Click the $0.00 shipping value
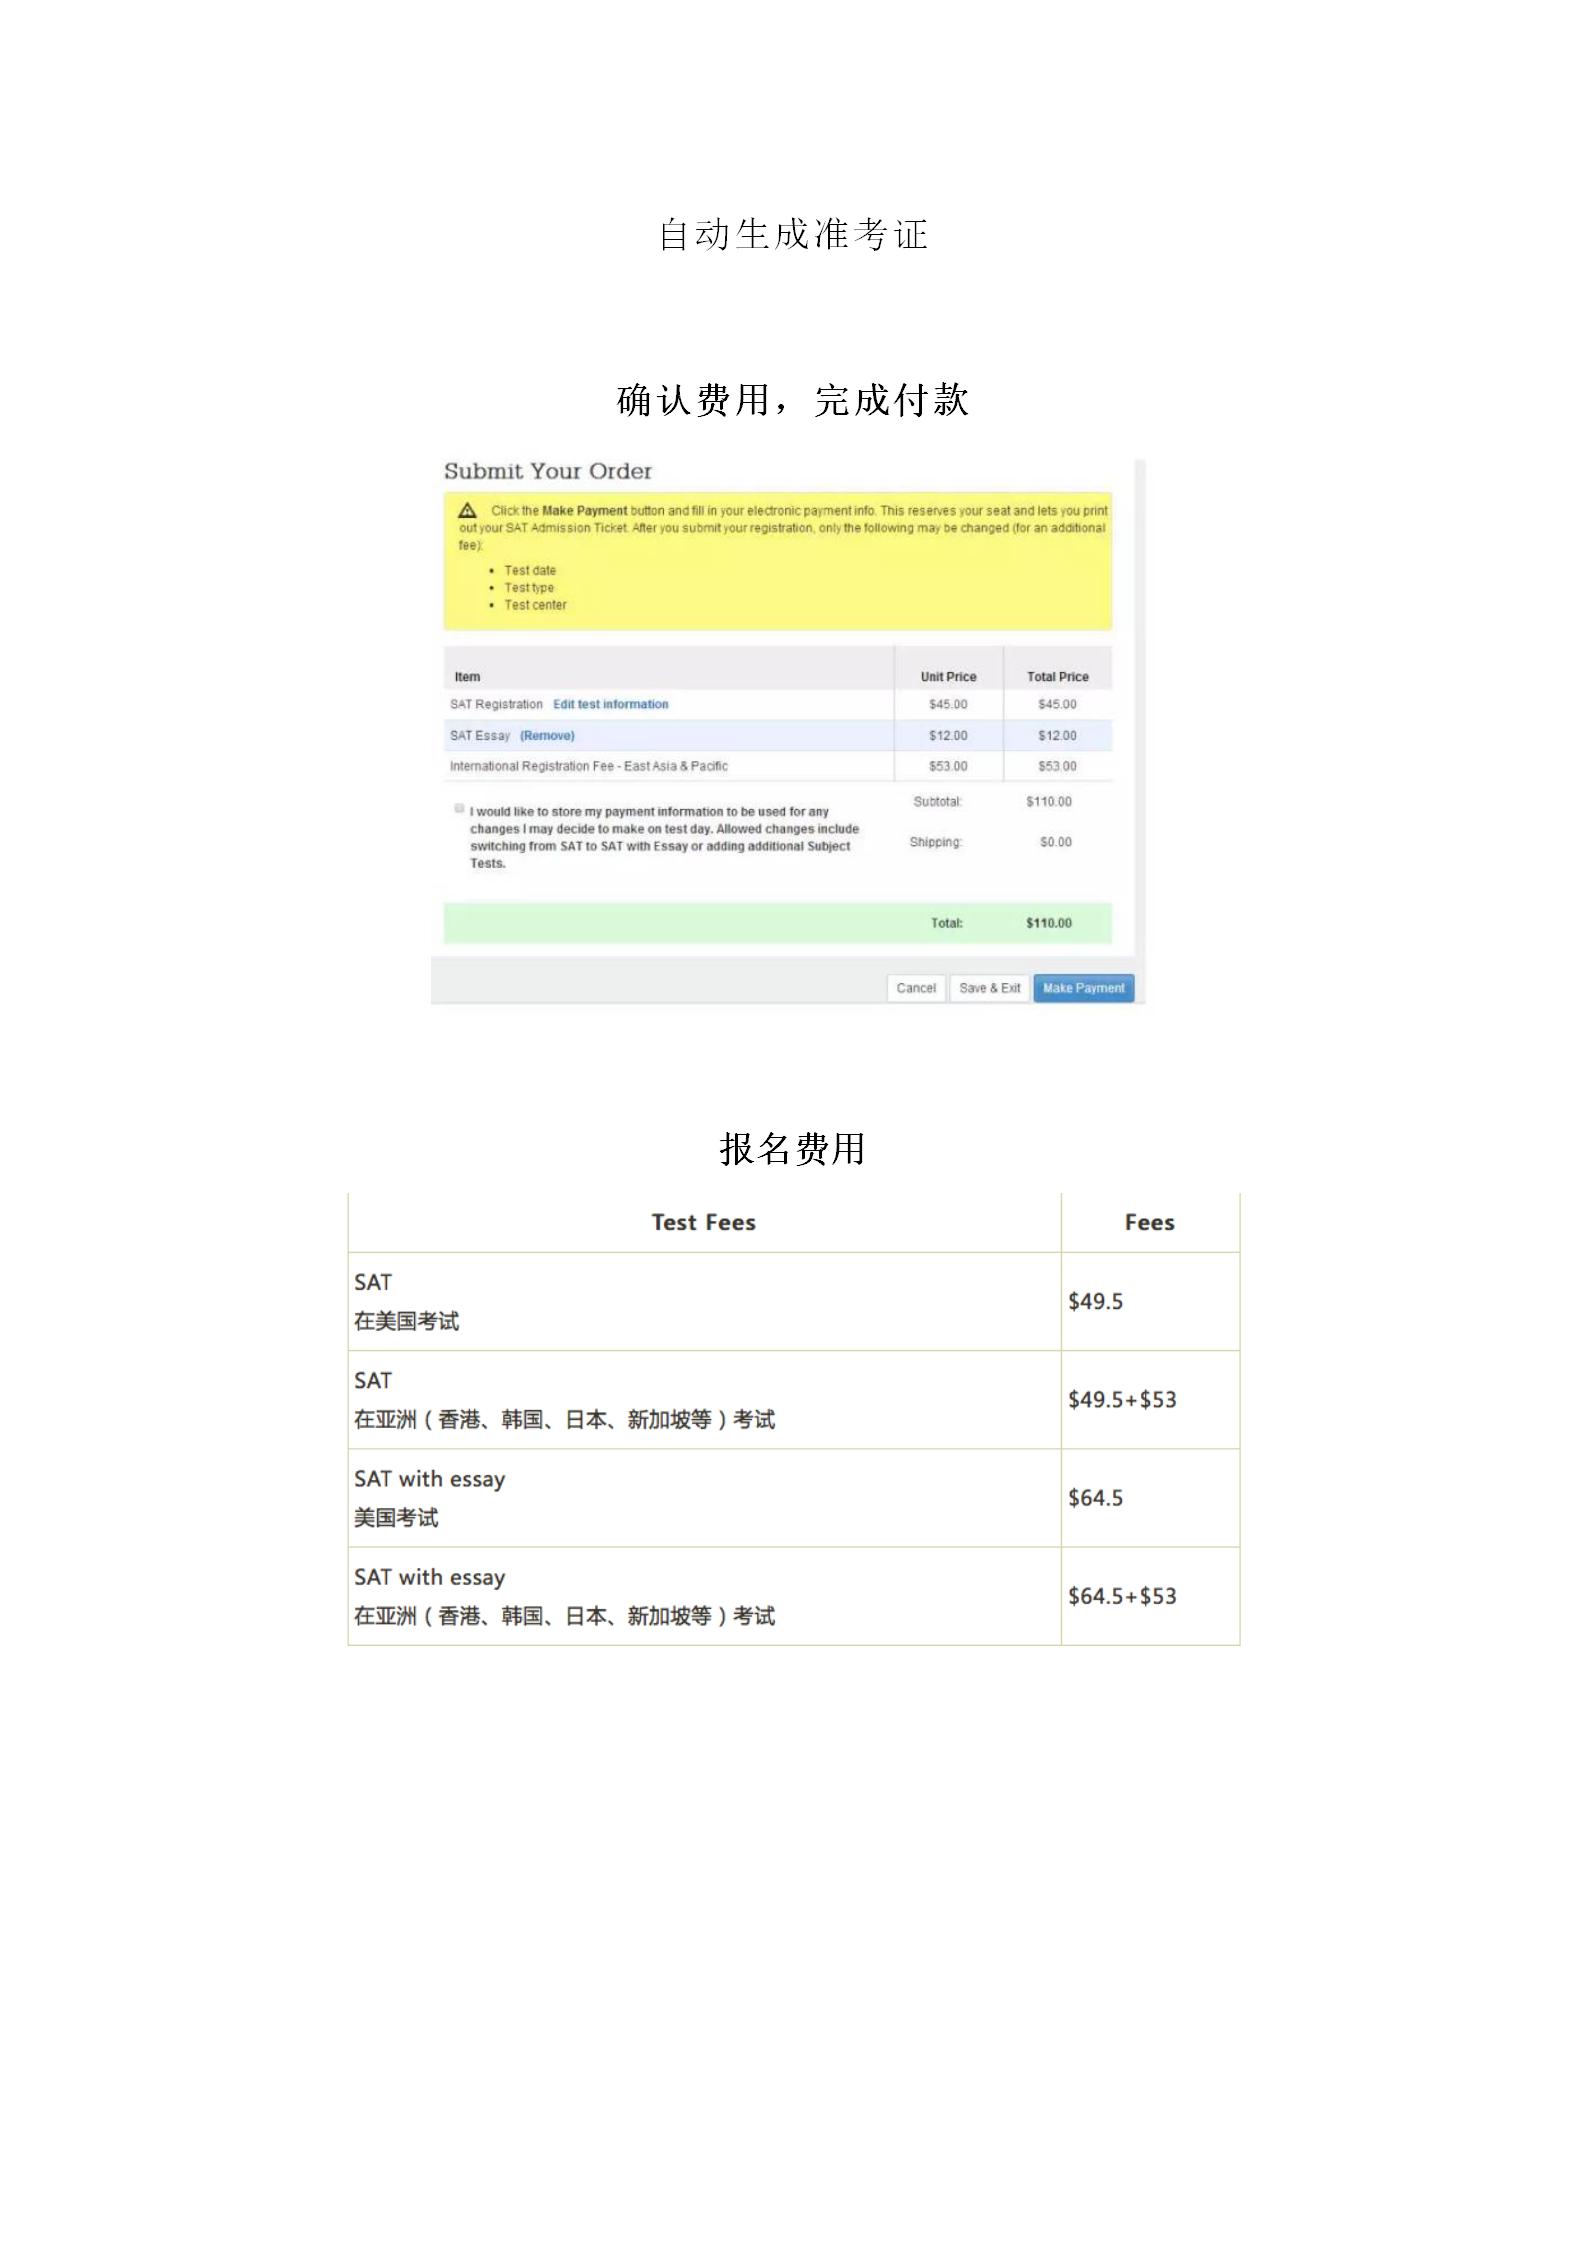 pos(1055,842)
